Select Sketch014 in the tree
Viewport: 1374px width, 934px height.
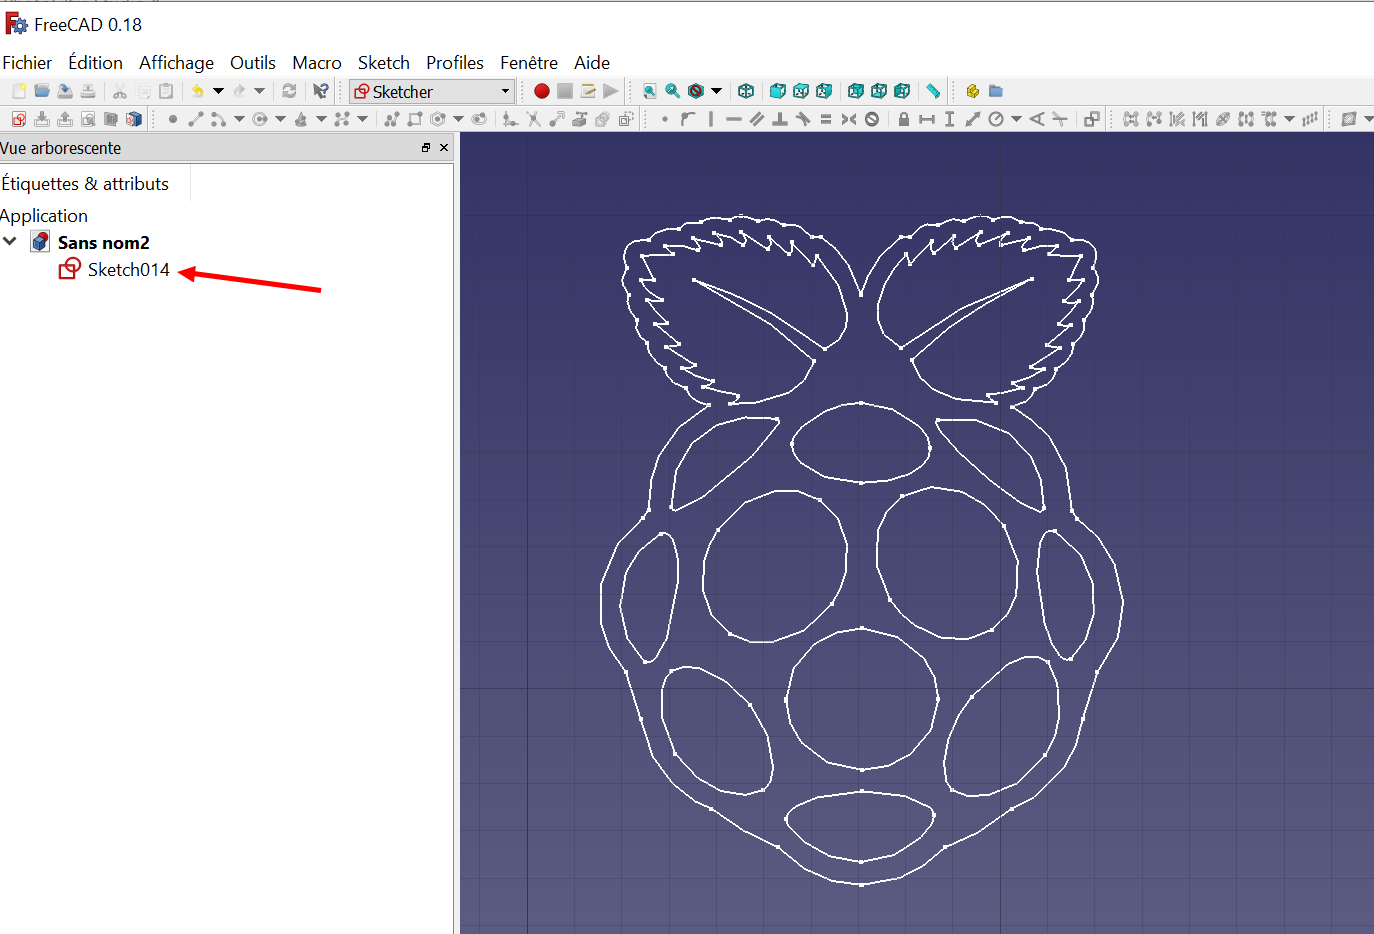129,269
